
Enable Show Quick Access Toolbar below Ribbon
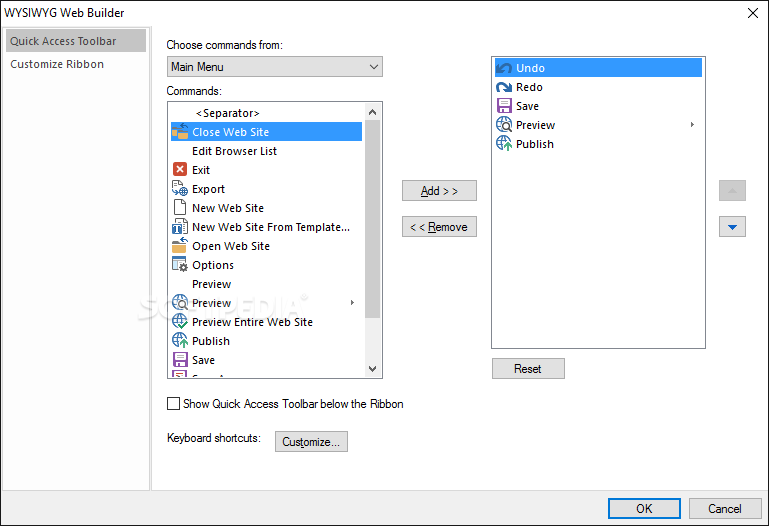(174, 404)
